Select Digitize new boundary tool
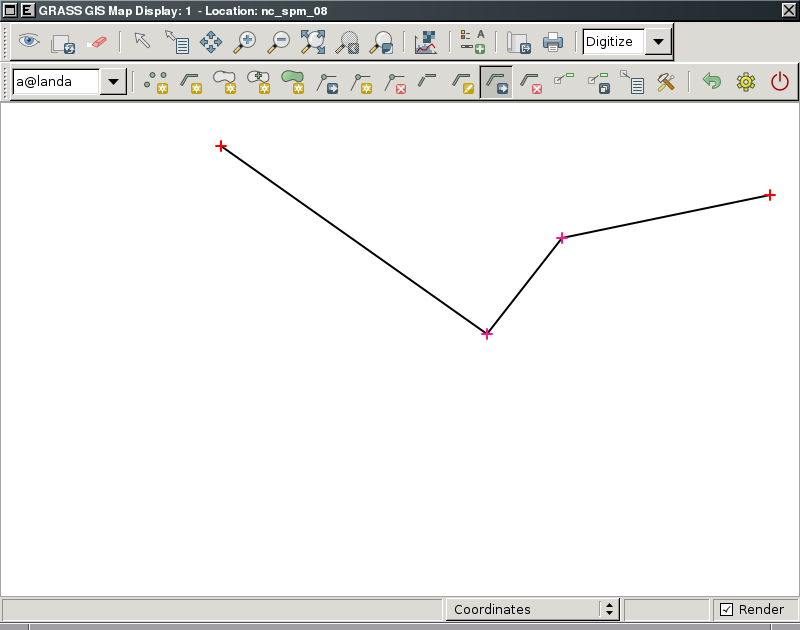Image resolution: width=800 pixels, height=630 pixels. (x=224, y=82)
